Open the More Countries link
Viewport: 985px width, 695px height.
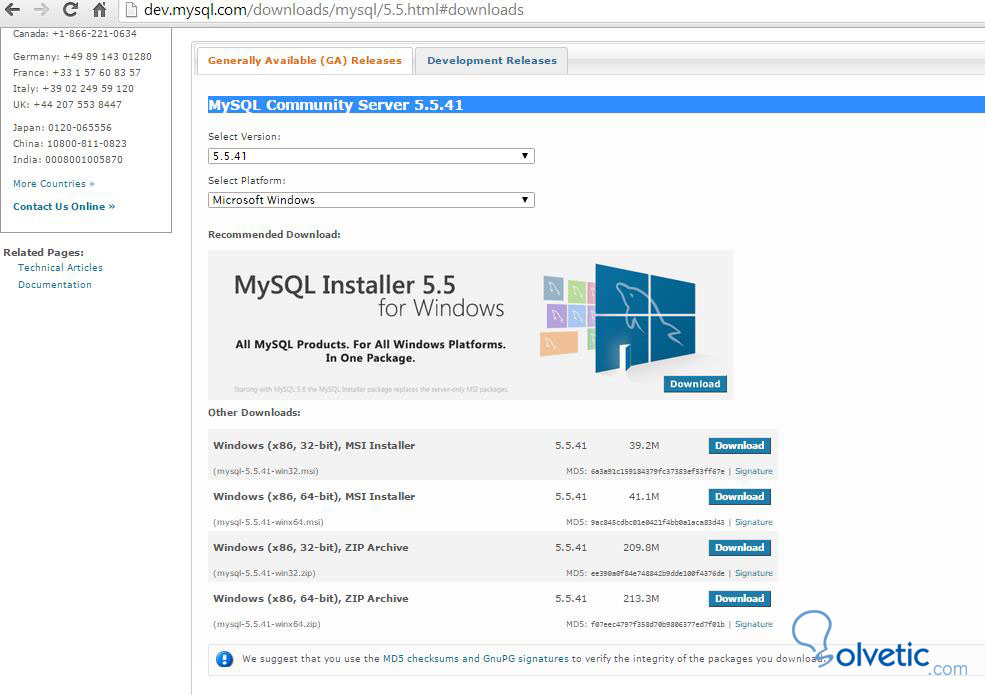coord(53,183)
